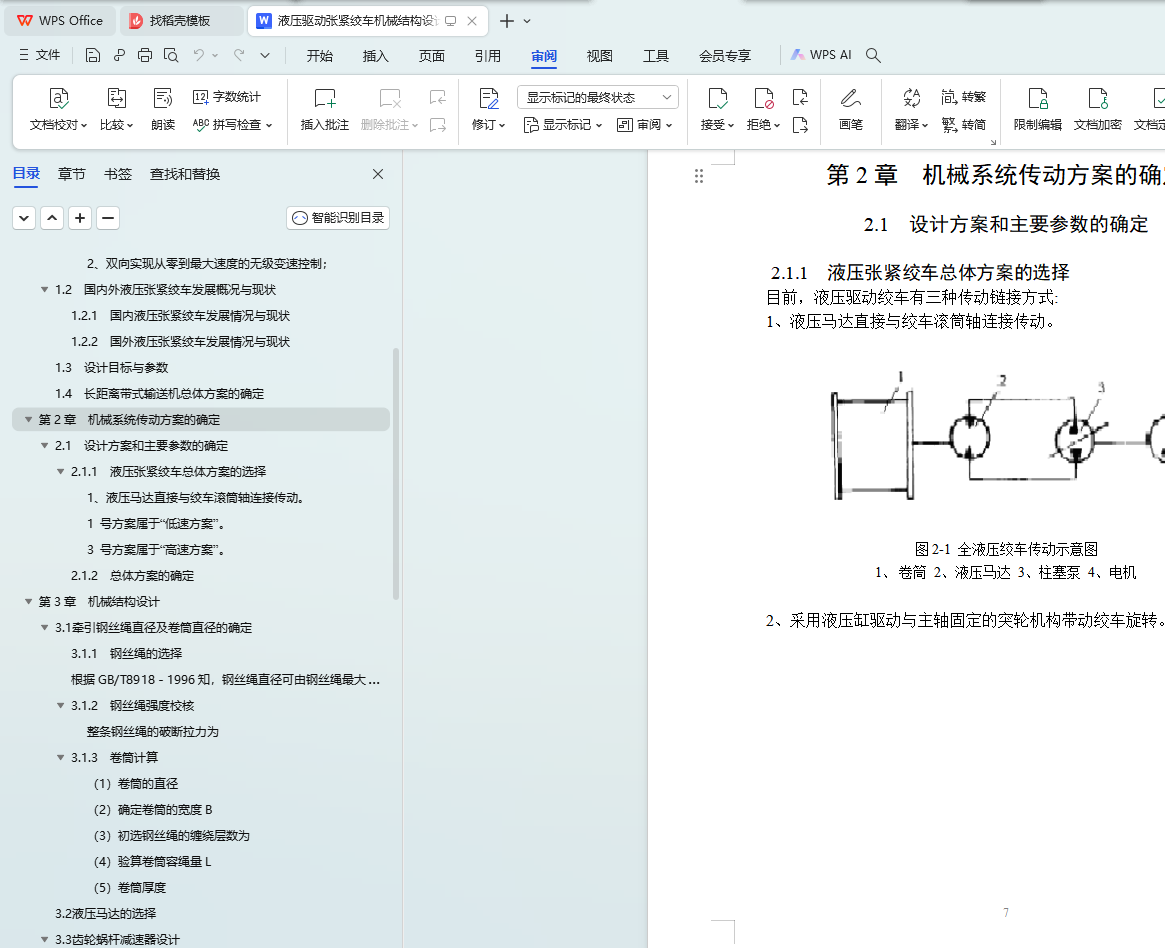1165x948 pixels.
Task: Open the quick access toolbar customize dropdown arrow
Action: point(265,55)
